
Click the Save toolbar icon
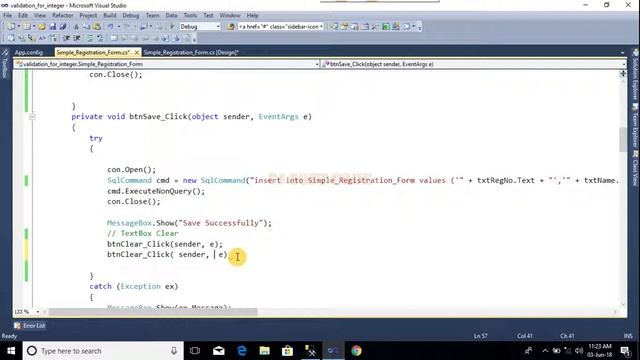coord(52,27)
